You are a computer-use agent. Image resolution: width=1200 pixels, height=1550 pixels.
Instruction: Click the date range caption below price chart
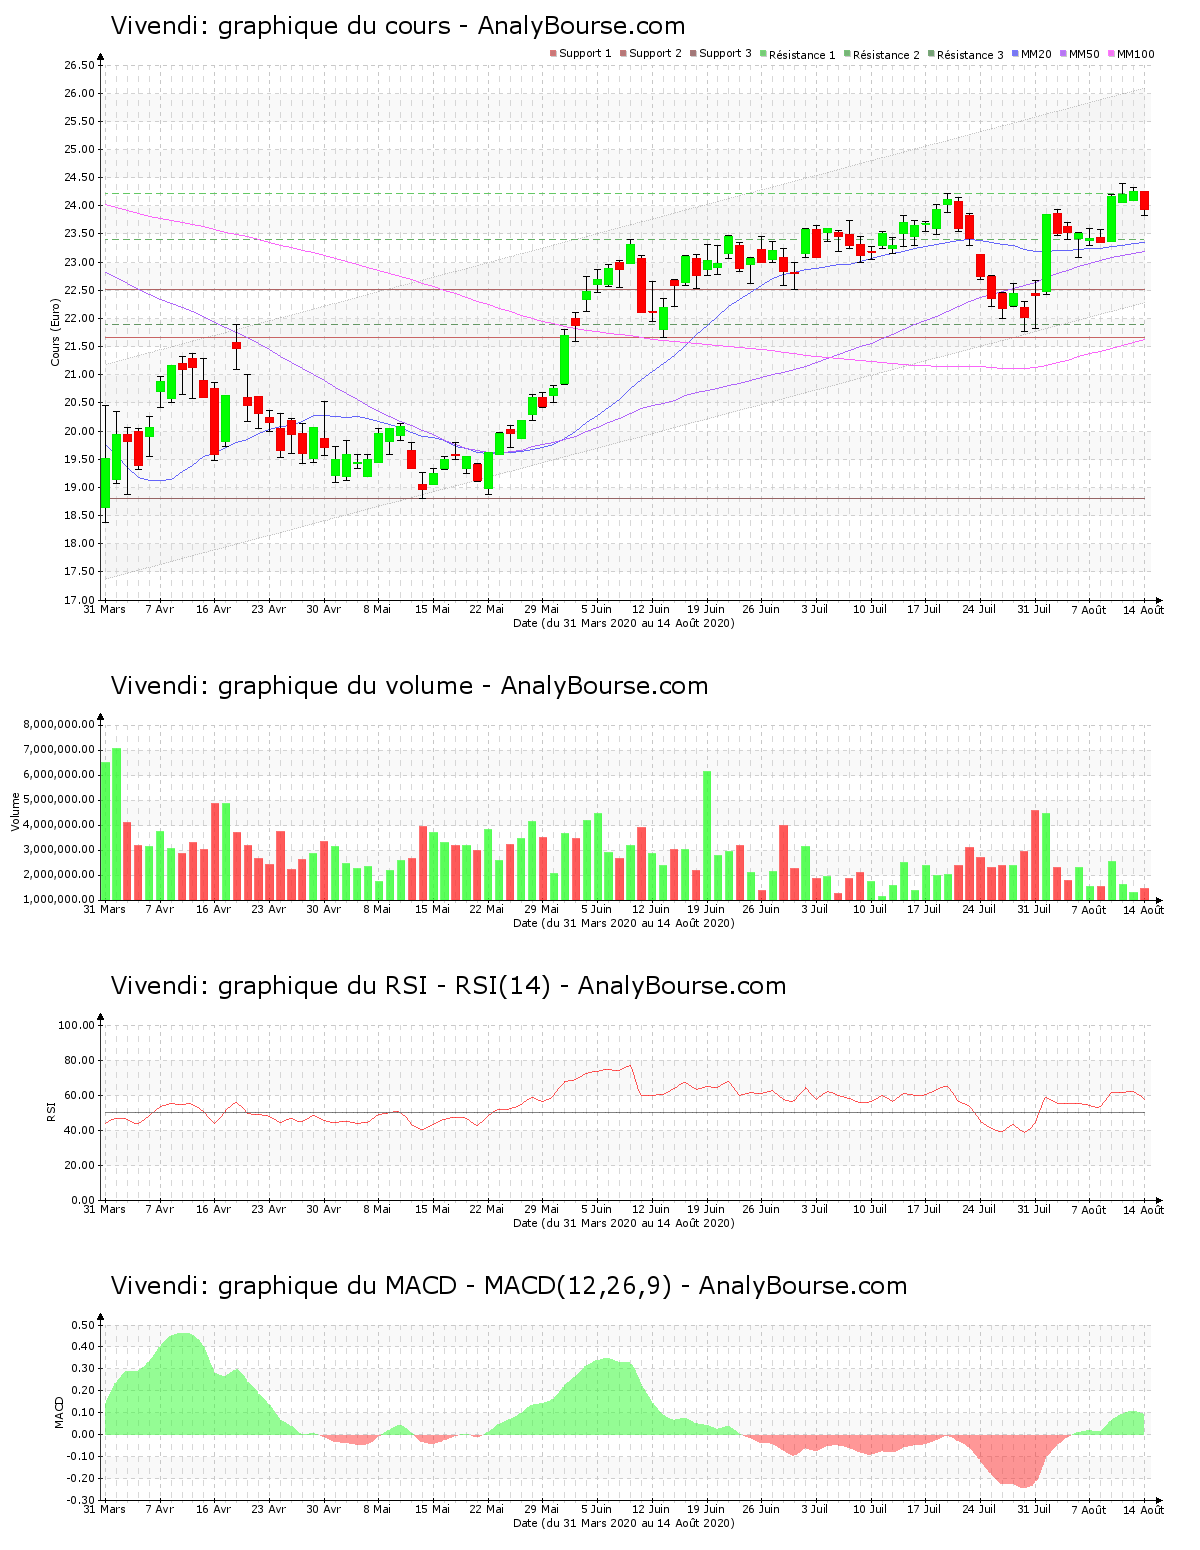pyautogui.click(x=623, y=623)
